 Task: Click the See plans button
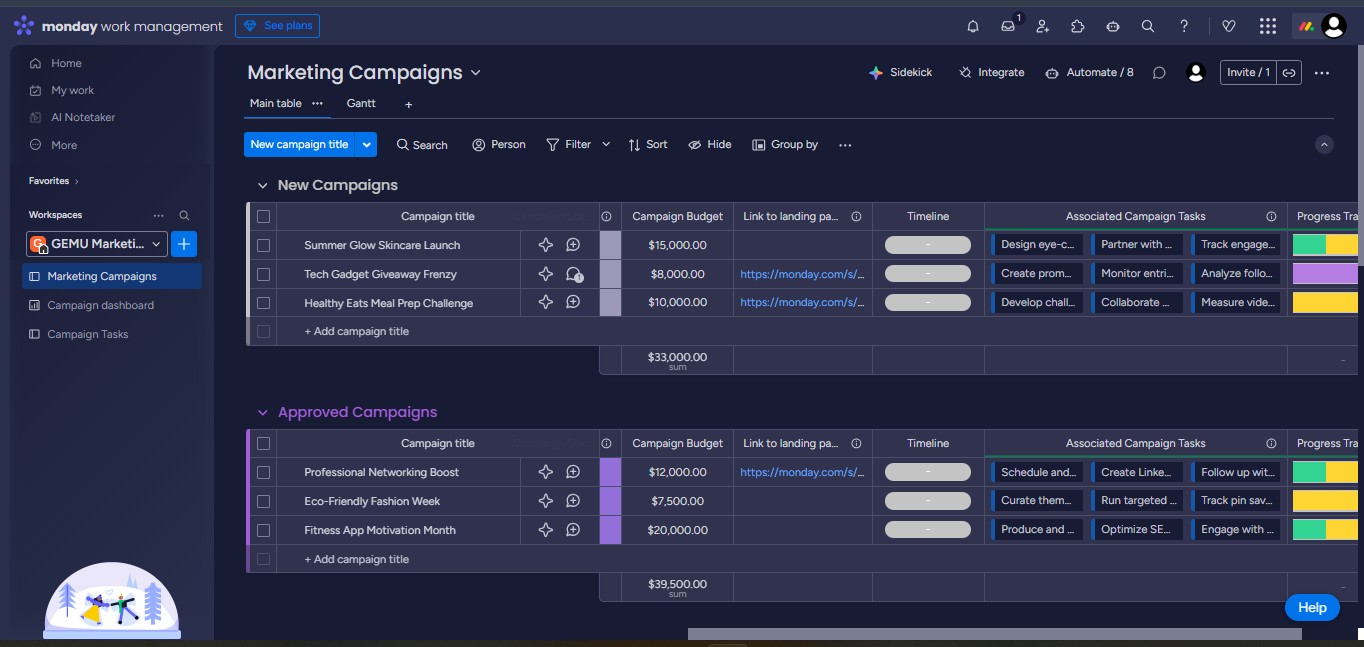point(278,26)
